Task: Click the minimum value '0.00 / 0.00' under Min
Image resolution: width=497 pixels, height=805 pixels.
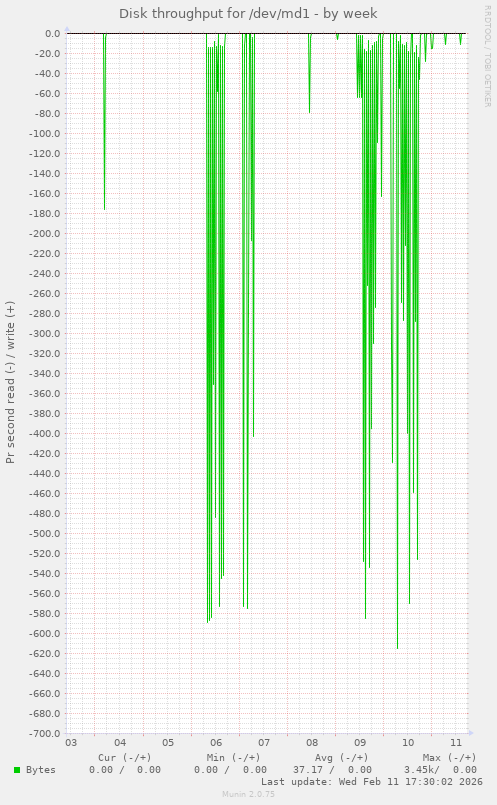Action: 231,770
